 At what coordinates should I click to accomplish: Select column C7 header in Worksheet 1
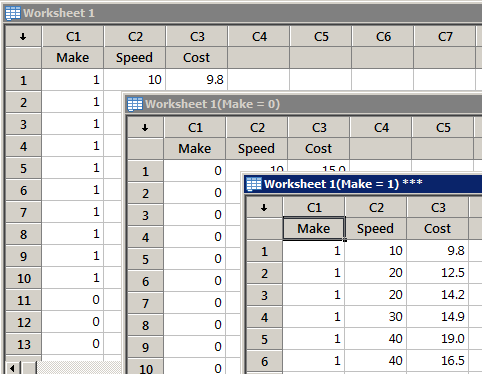click(x=445, y=37)
